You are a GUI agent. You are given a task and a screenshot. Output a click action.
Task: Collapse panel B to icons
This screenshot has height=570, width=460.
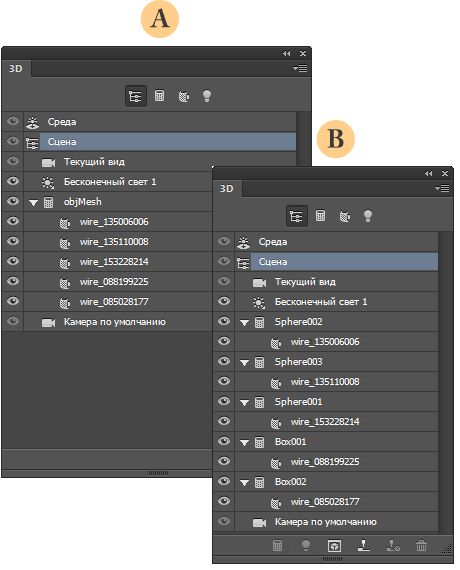(429, 174)
